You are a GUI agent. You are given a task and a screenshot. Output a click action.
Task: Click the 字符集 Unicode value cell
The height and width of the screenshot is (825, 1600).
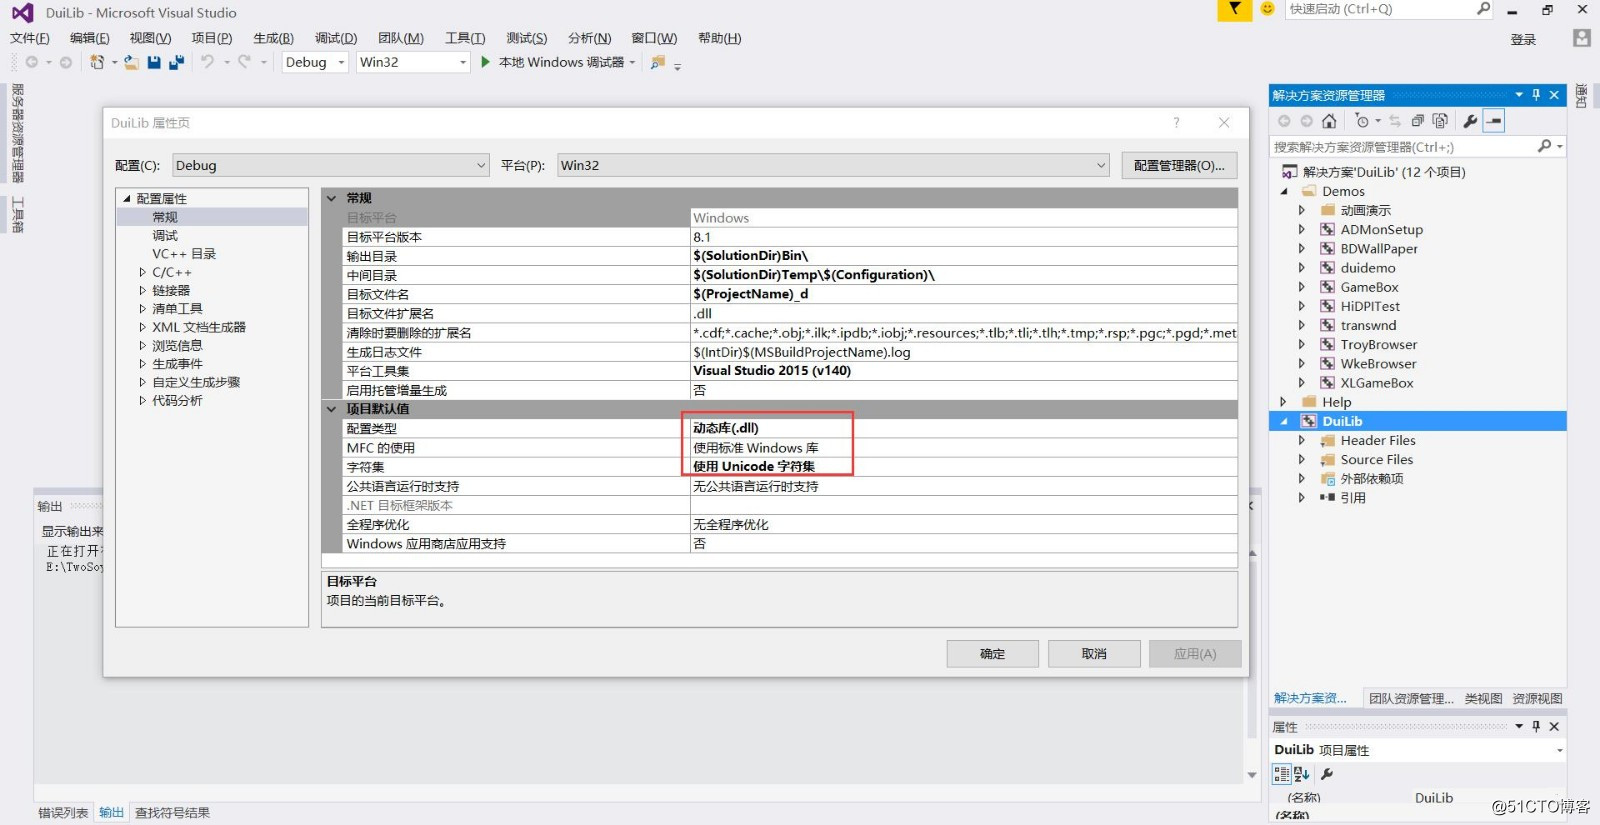(x=964, y=467)
